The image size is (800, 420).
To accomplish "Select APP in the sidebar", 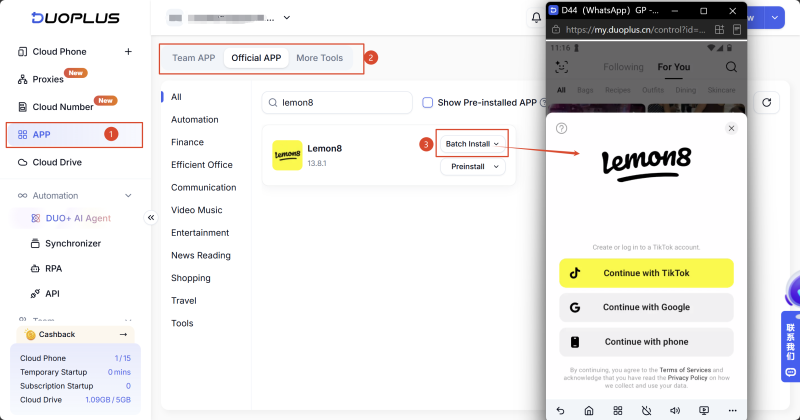I will pos(74,135).
